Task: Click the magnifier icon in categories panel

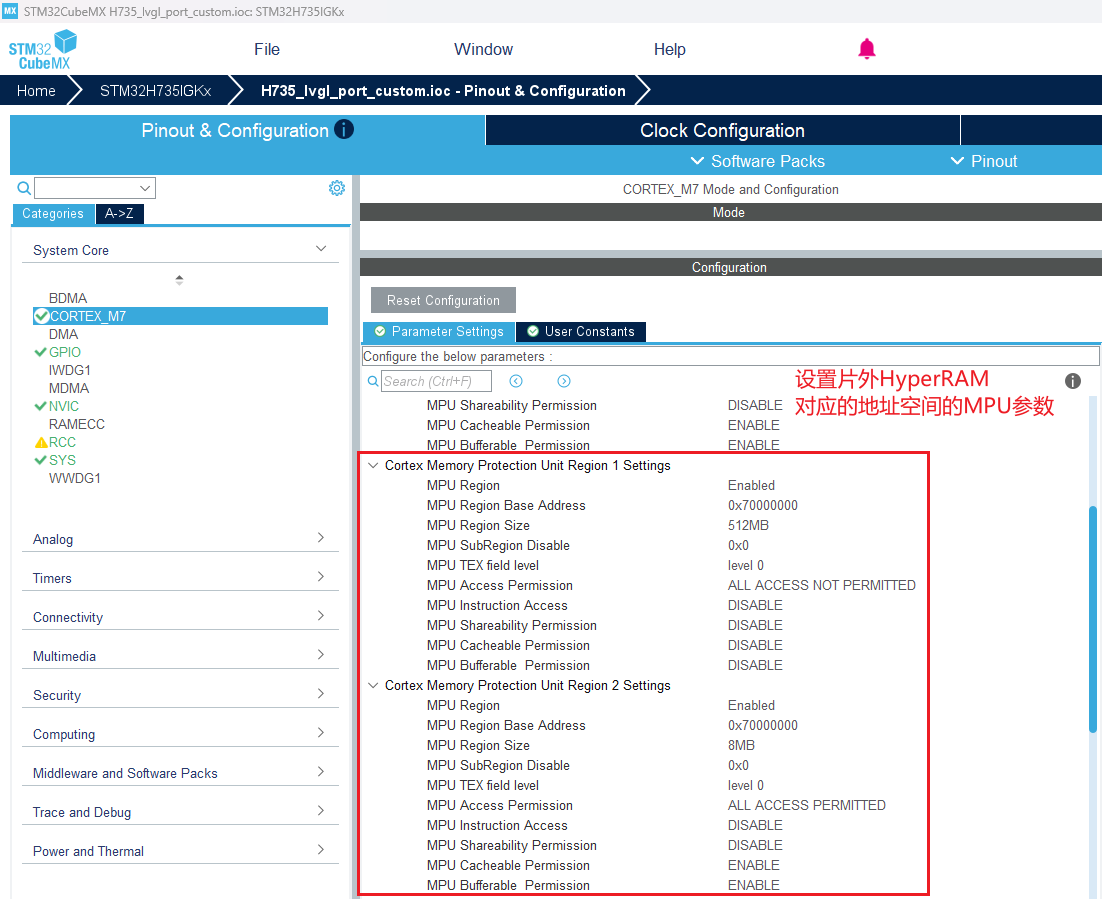Action: click(24, 188)
